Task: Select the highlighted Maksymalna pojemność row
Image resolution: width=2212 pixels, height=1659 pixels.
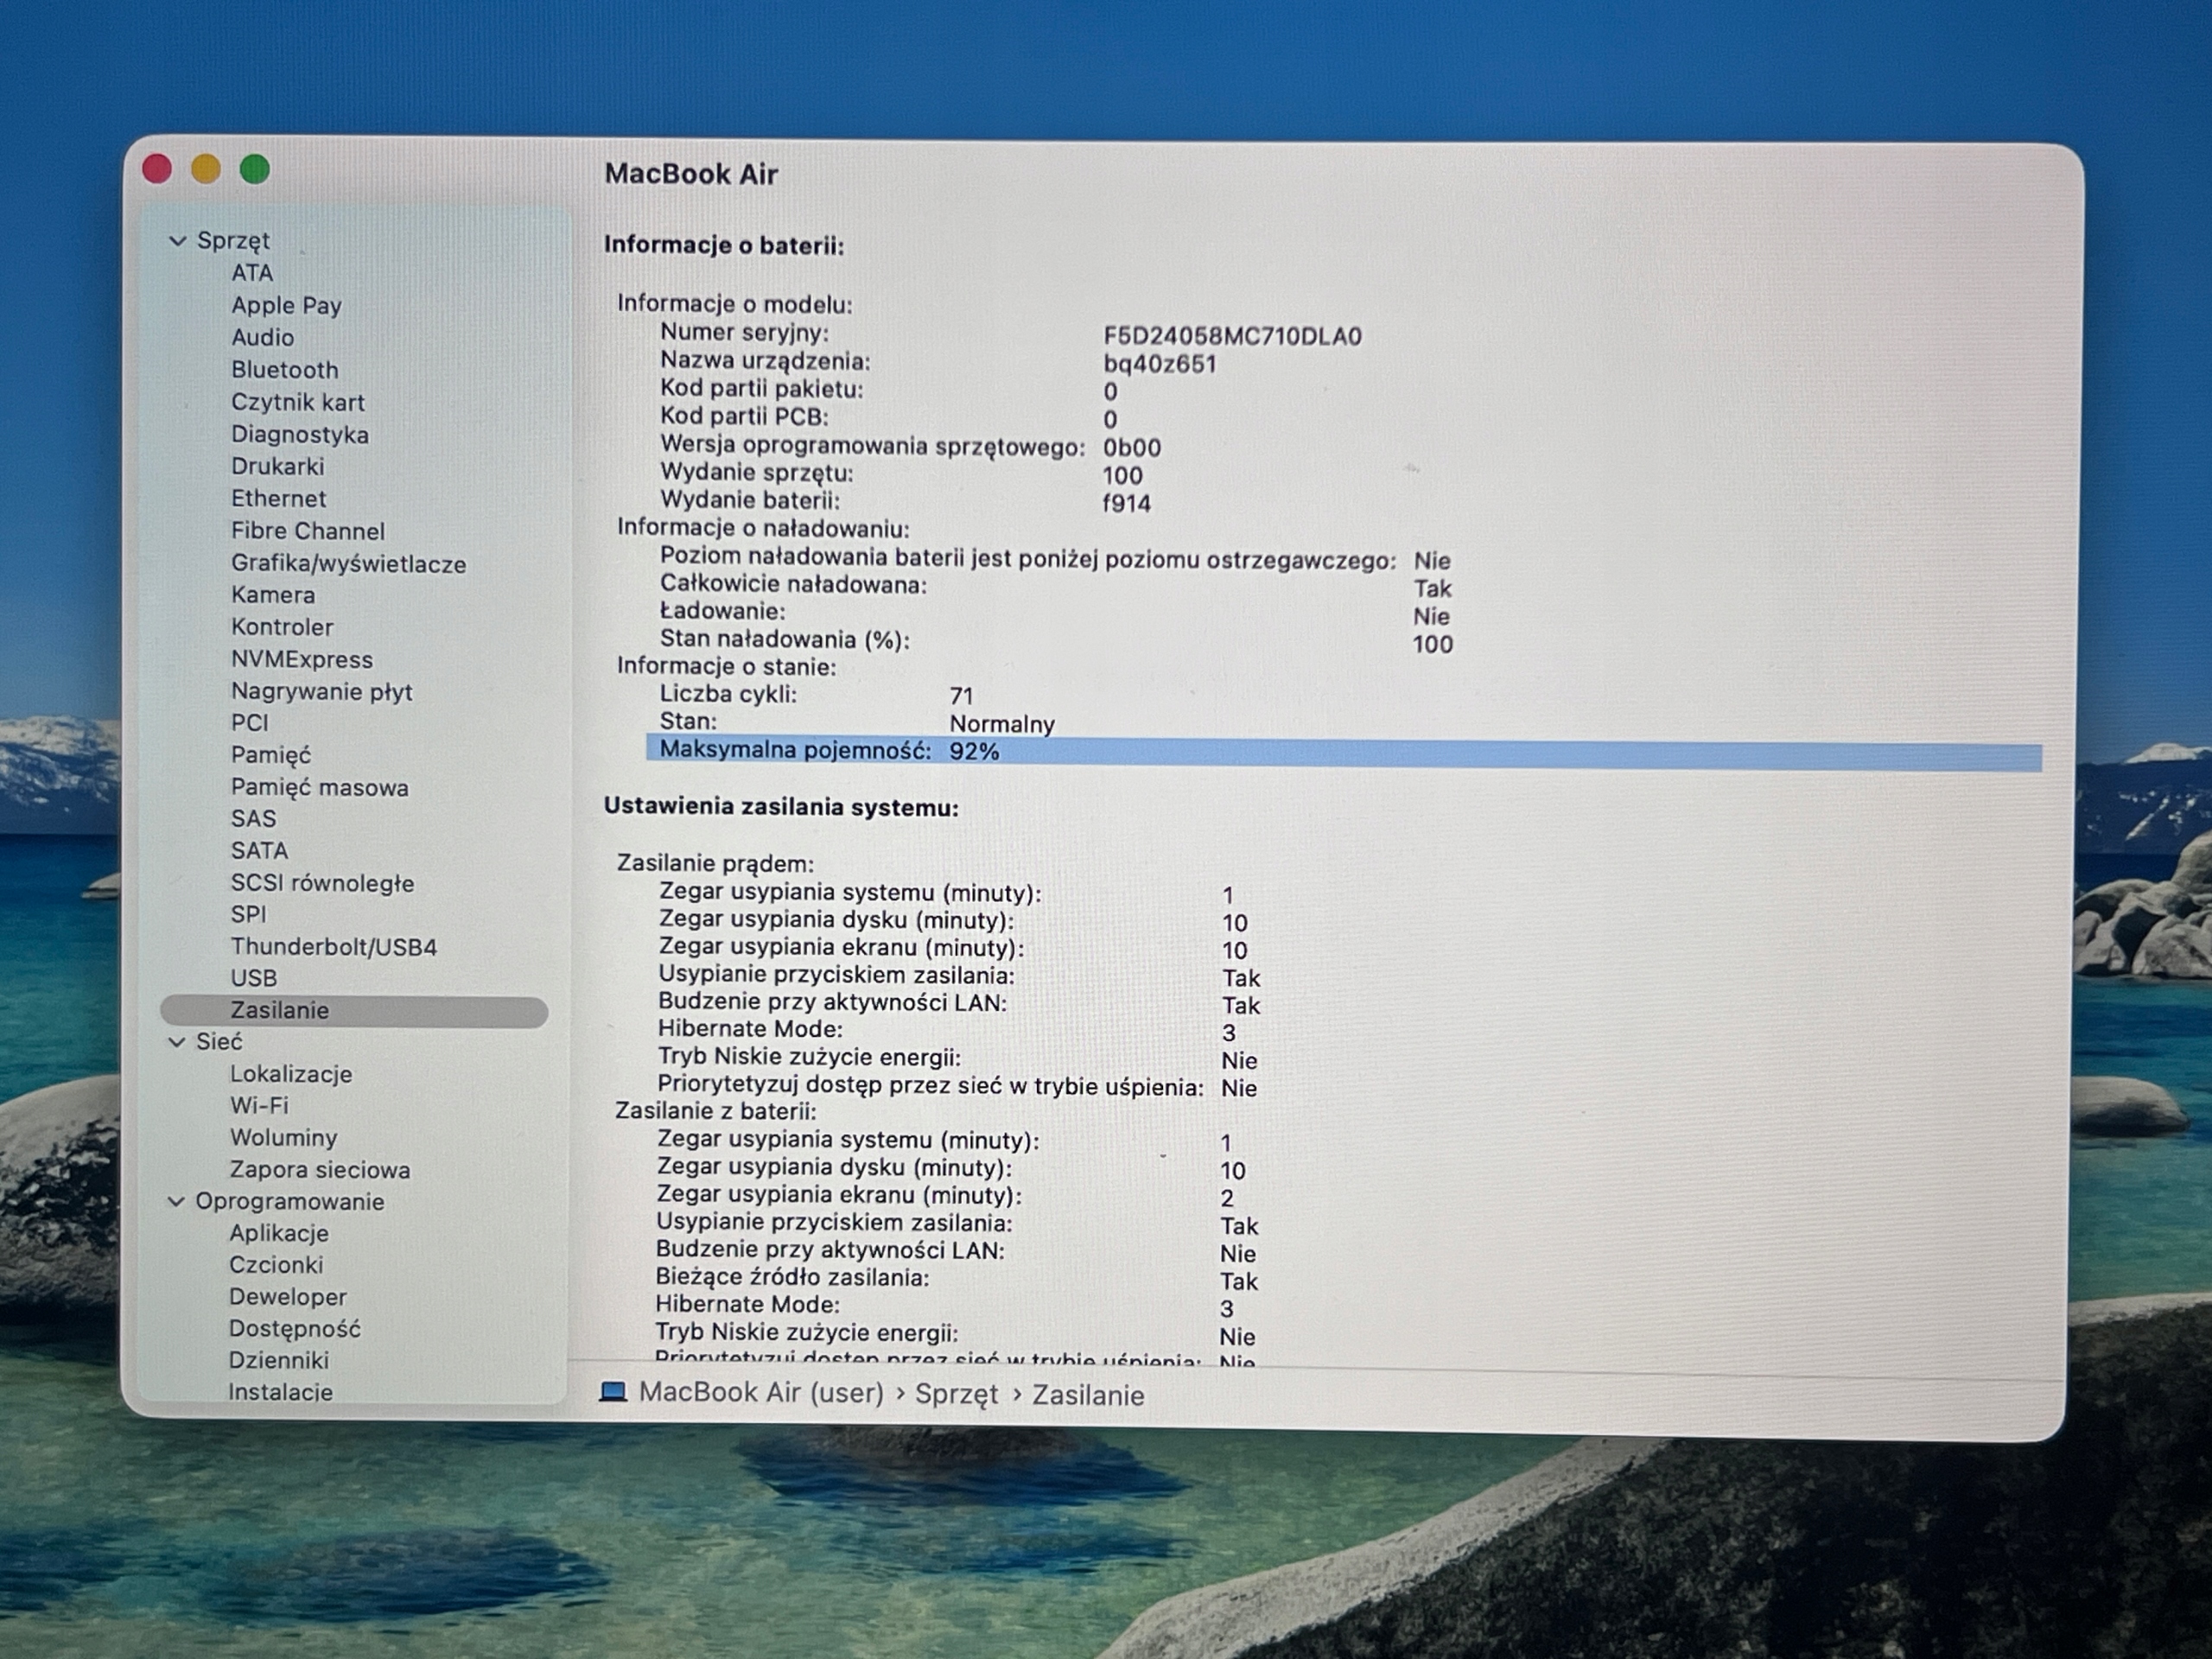Action: pyautogui.click(x=1343, y=753)
